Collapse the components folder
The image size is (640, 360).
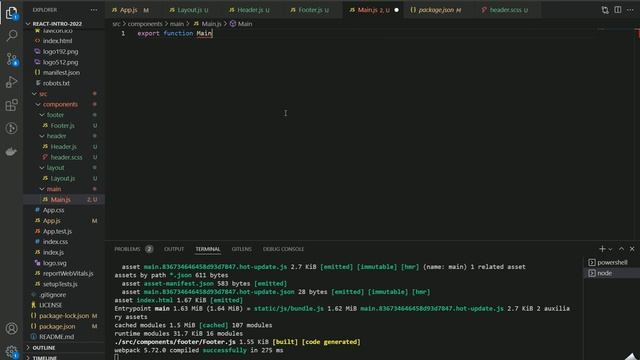[x=60, y=104]
